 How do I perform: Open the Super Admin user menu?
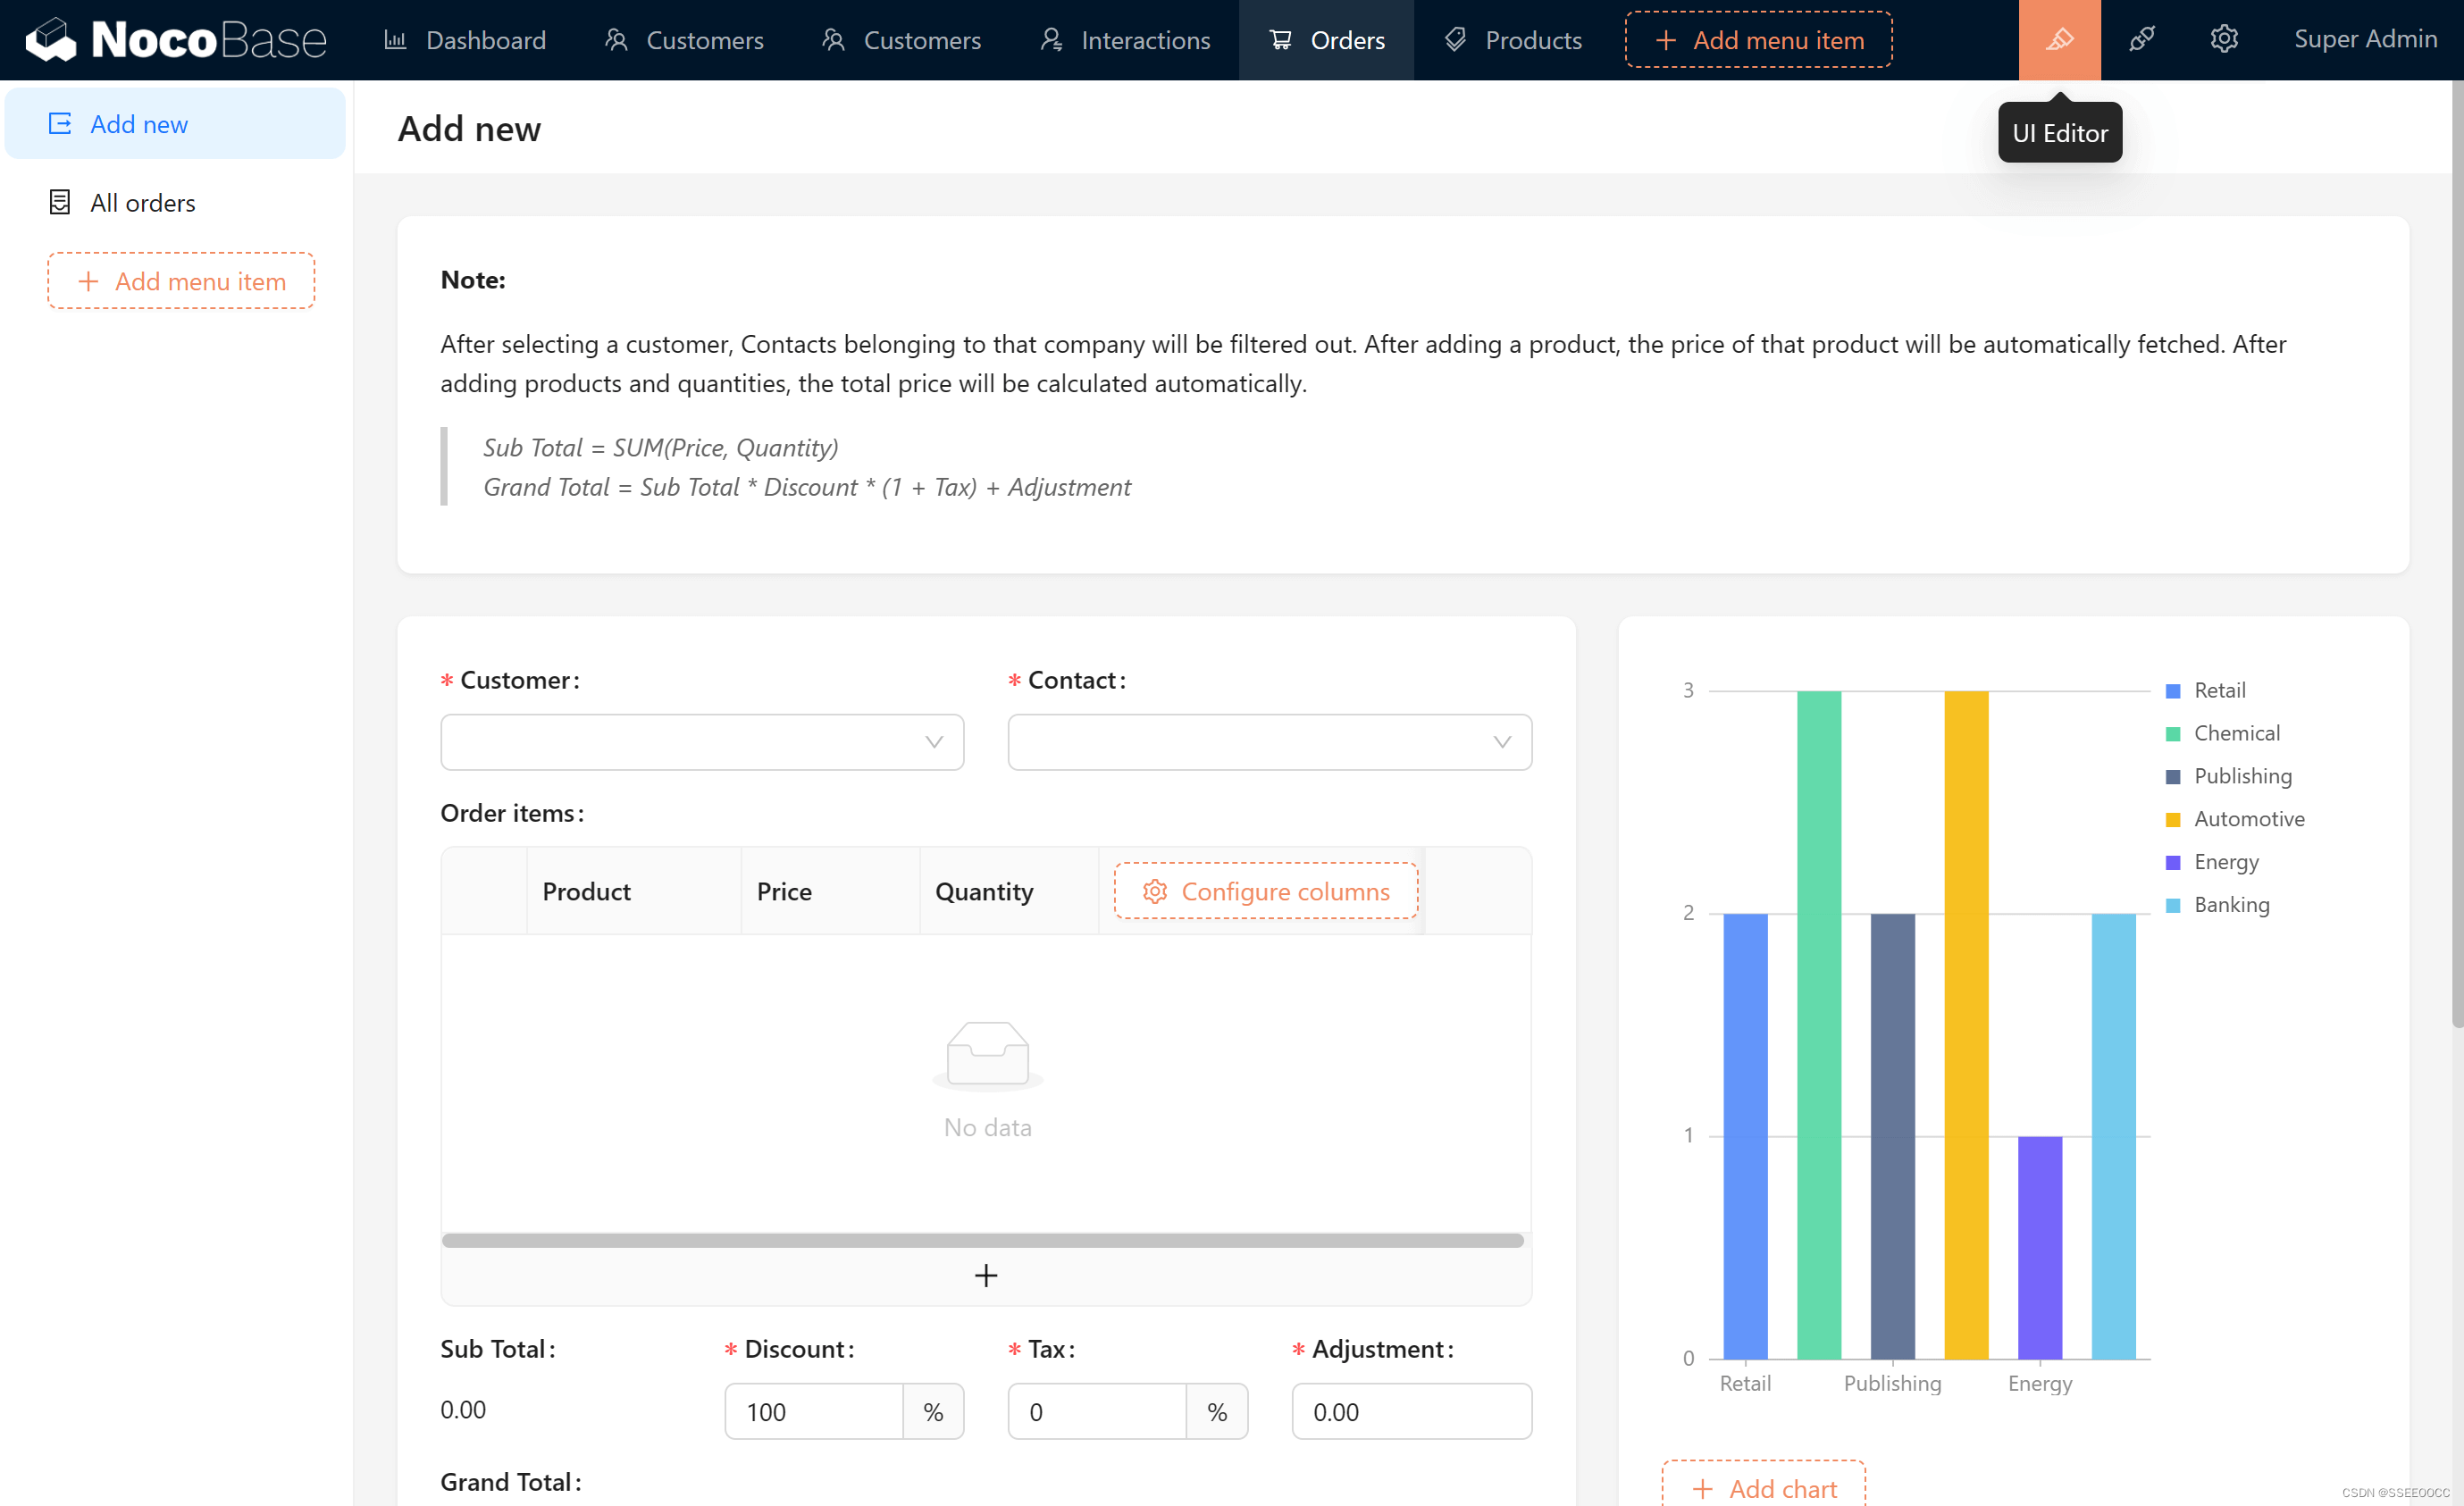(2364, 40)
